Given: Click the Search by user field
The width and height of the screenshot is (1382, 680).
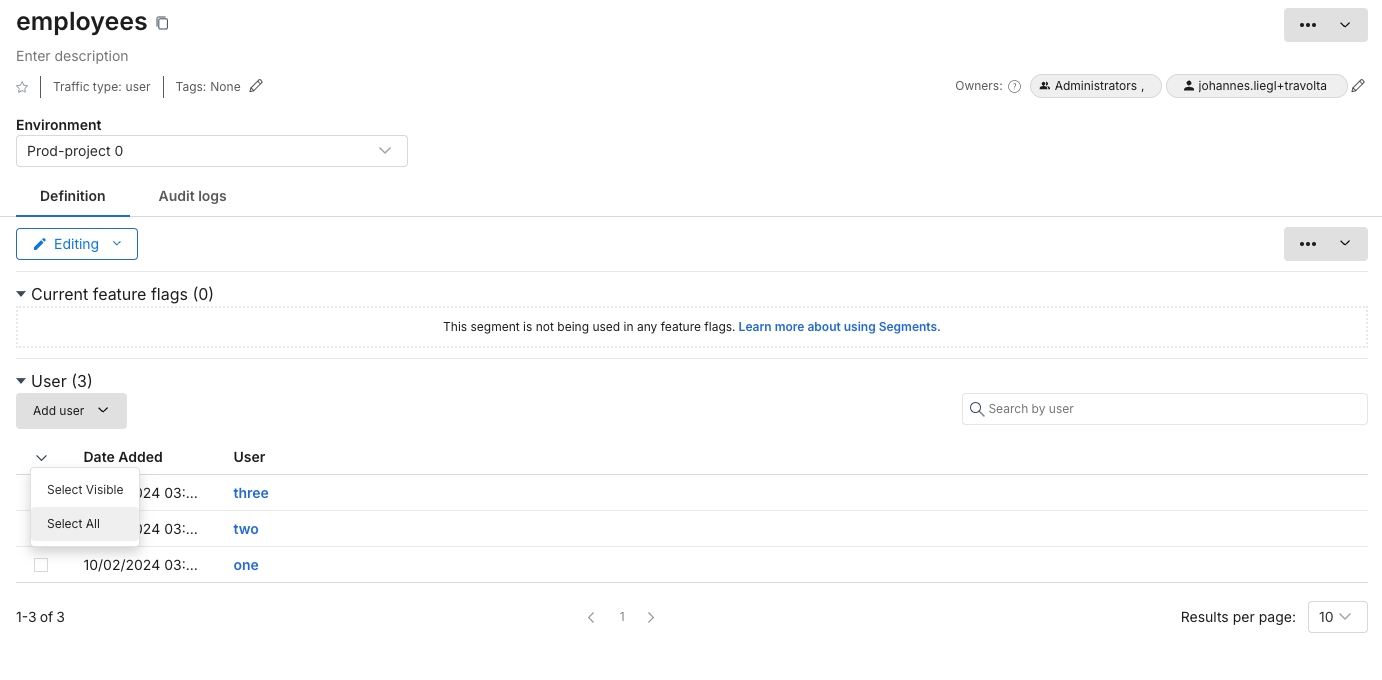Looking at the screenshot, I should pos(1164,409).
